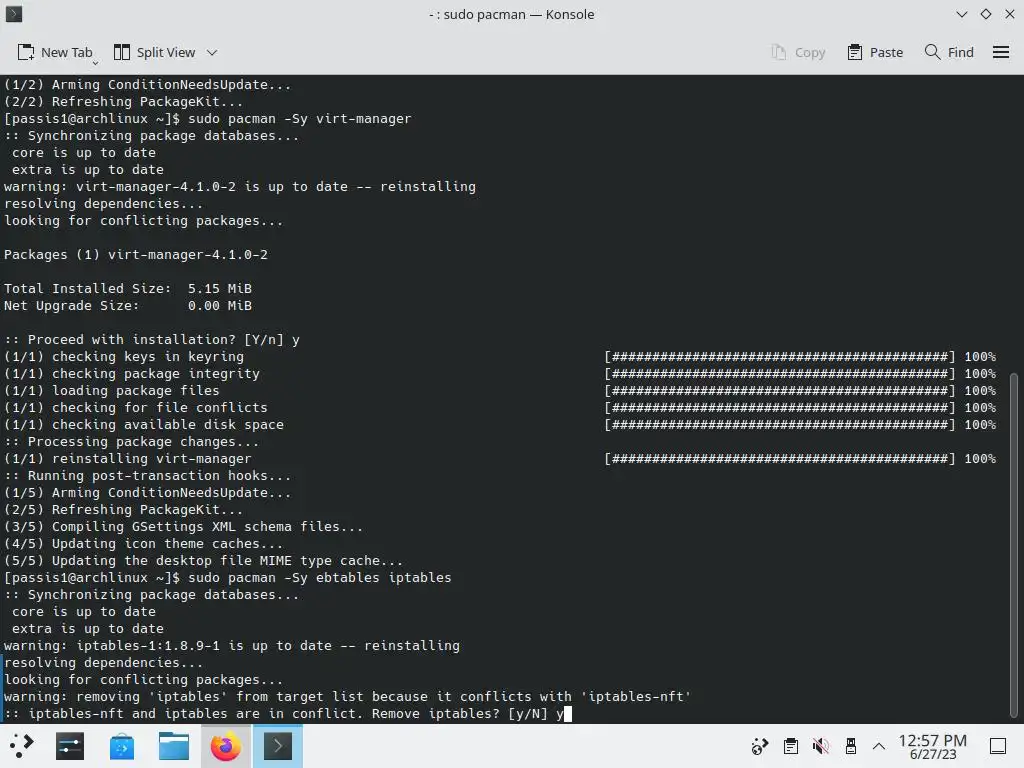Screen dimensions: 1024x768
Task: Open a New Tab in Konsole
Action: point(55,52)
